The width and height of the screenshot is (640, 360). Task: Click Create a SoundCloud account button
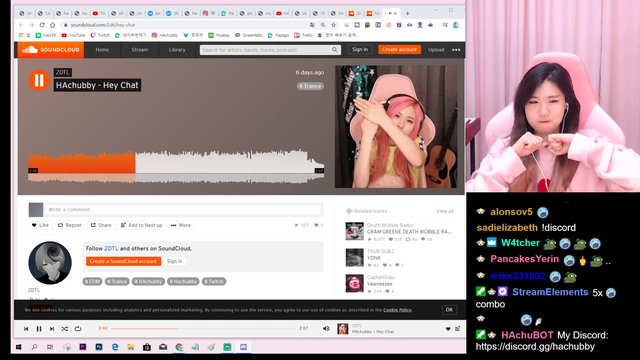(x=123, y=261)
